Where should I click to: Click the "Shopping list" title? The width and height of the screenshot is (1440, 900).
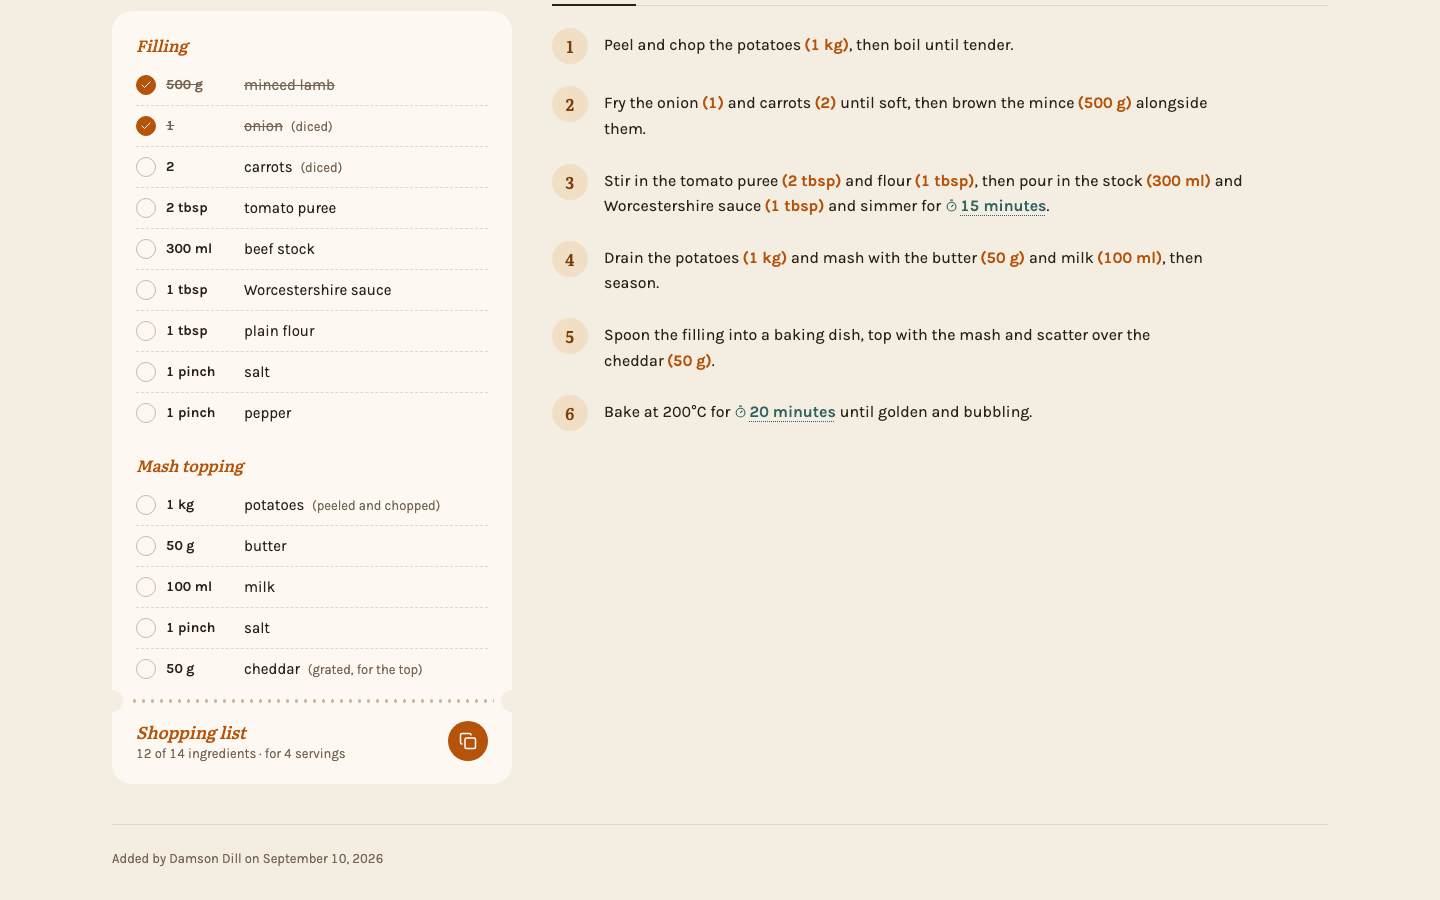pyautogui.click(x=191, y=733)
